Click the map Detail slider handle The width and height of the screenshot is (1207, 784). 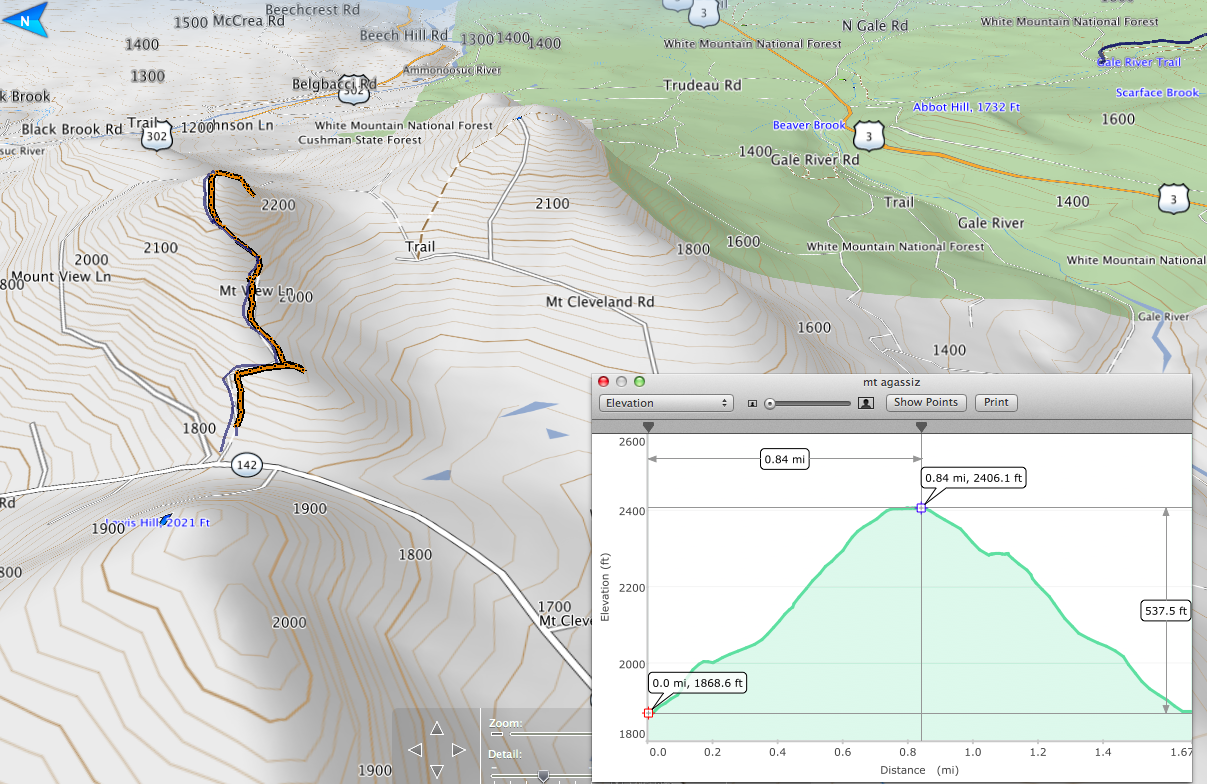coord(543,776)
